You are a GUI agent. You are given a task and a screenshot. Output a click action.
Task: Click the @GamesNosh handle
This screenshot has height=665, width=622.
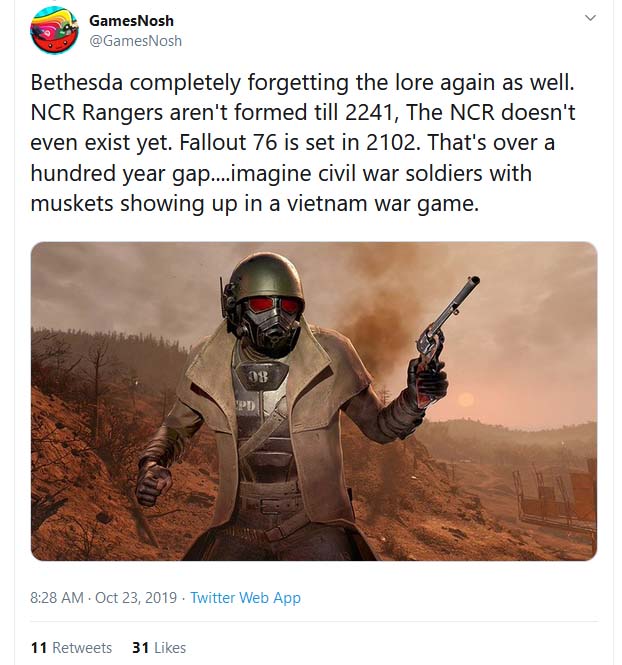136,41
